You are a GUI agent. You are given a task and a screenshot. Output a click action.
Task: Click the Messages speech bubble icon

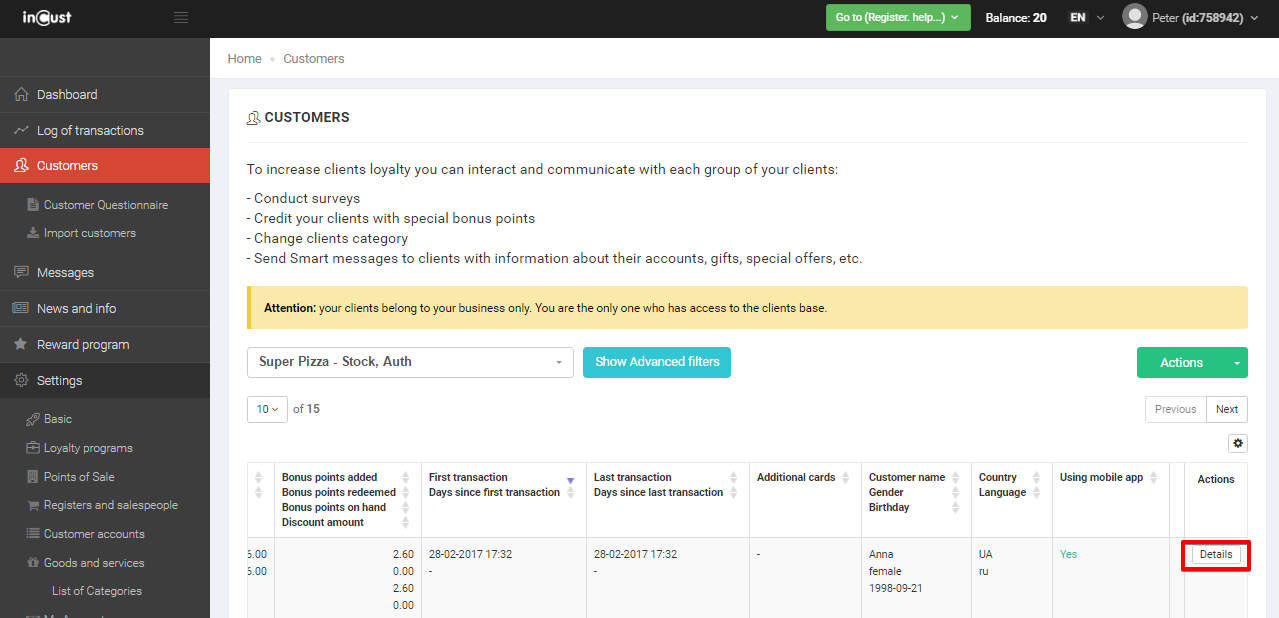21,273
